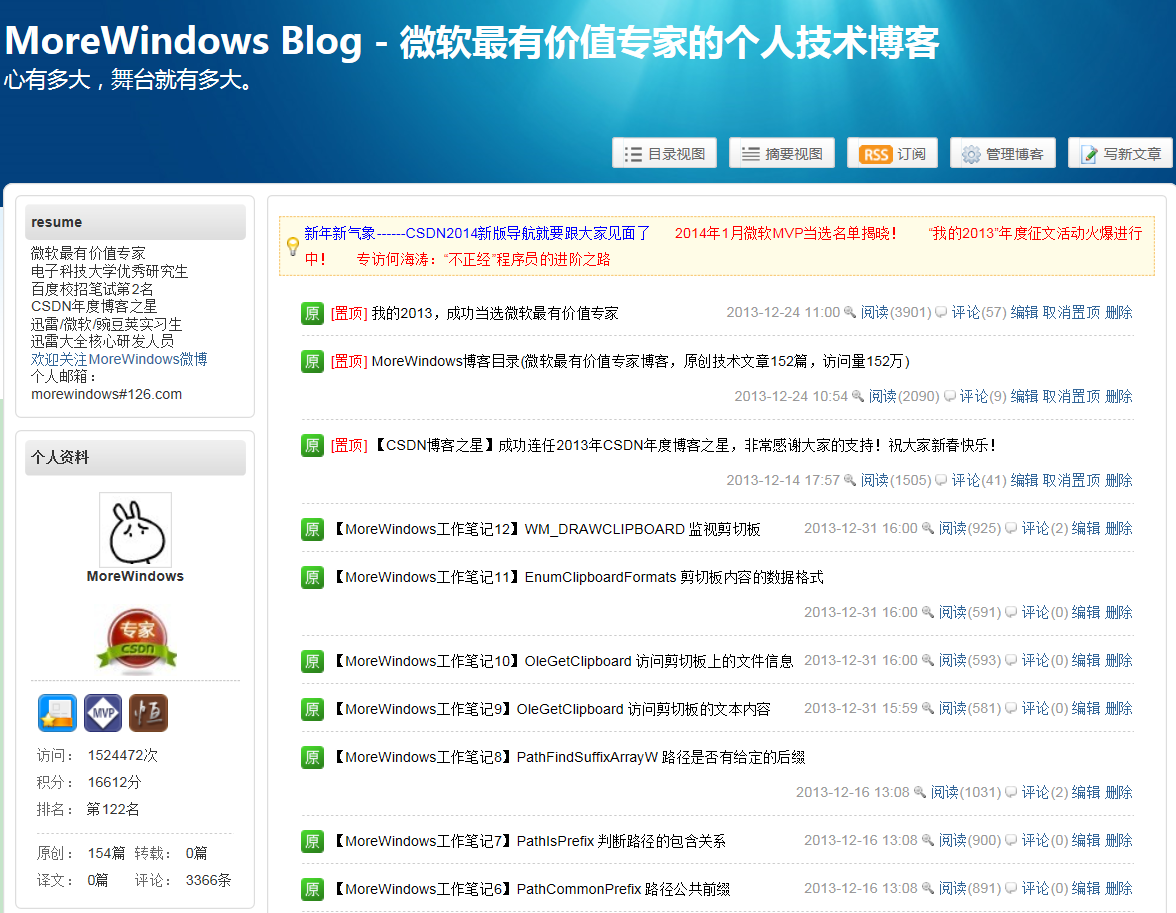Open CSDN博客之星 2013年度 post
Viewport: 1176px width, 913px height.
click(684, 445)
